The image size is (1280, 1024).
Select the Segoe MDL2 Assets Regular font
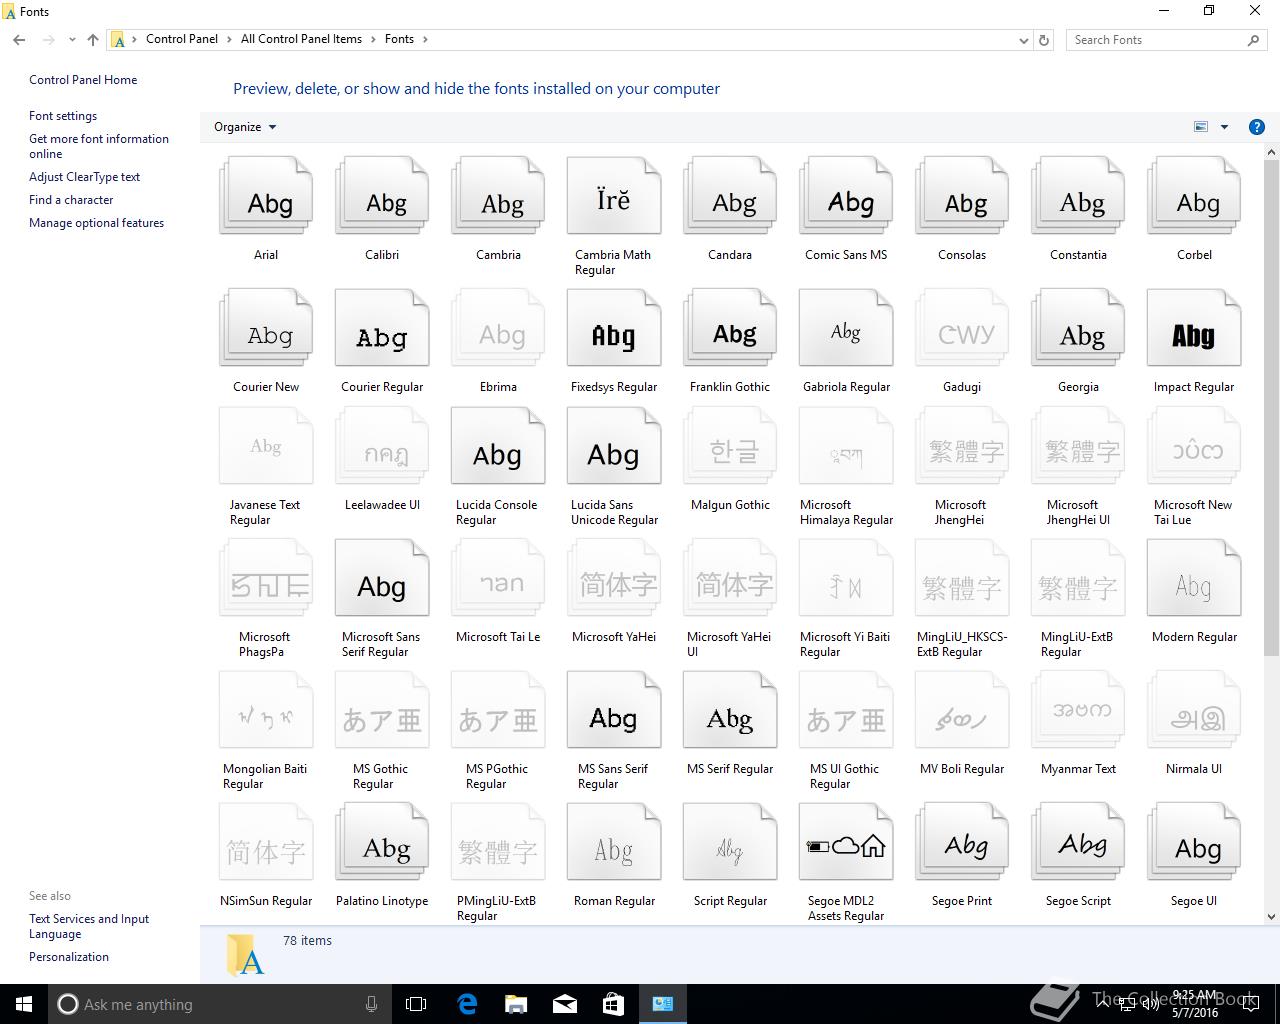846,842
